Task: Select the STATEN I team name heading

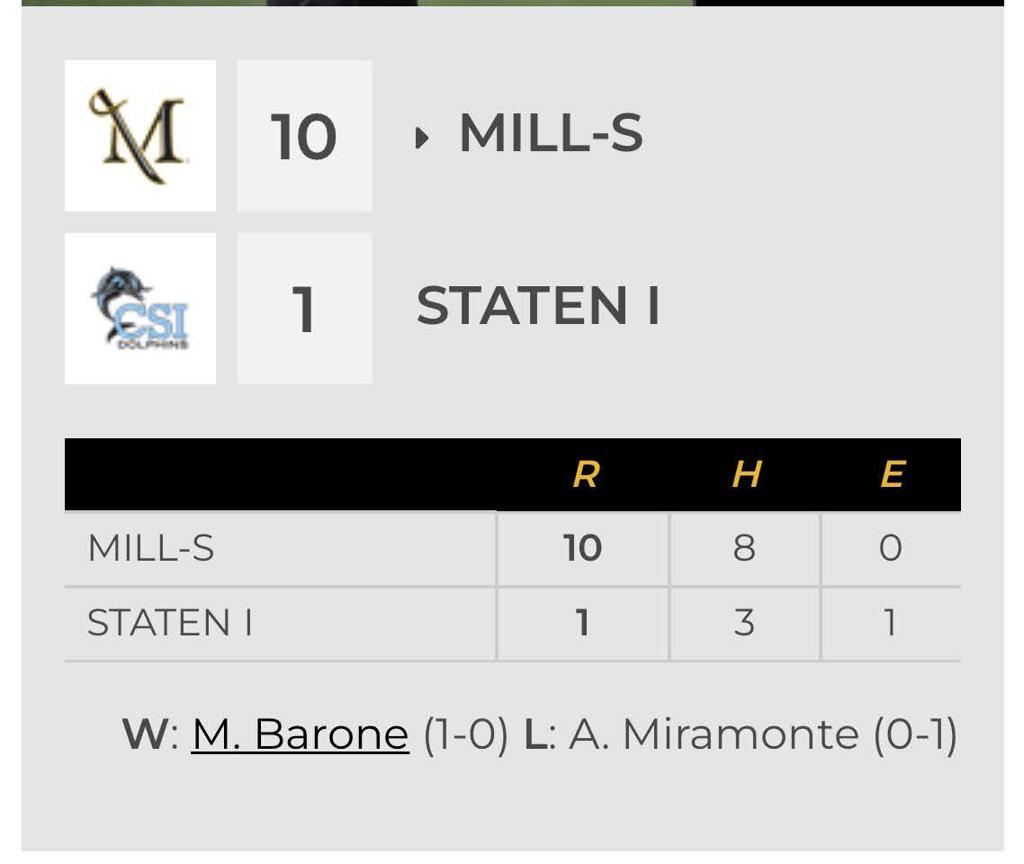Action: coord(538,306)
